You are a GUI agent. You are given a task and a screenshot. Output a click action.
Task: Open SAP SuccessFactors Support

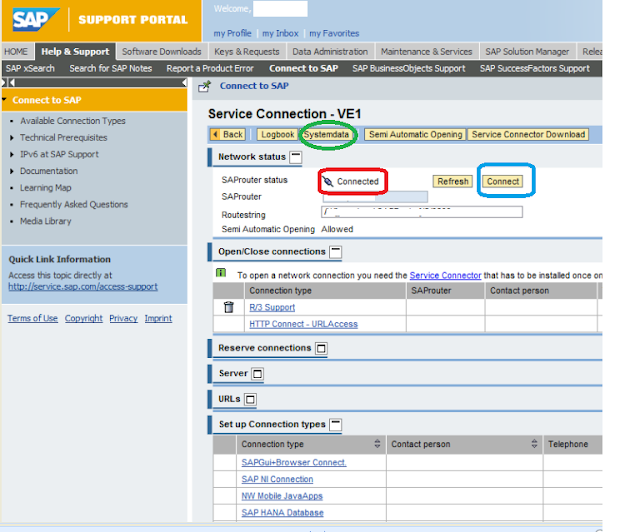(x=535, y=68)
